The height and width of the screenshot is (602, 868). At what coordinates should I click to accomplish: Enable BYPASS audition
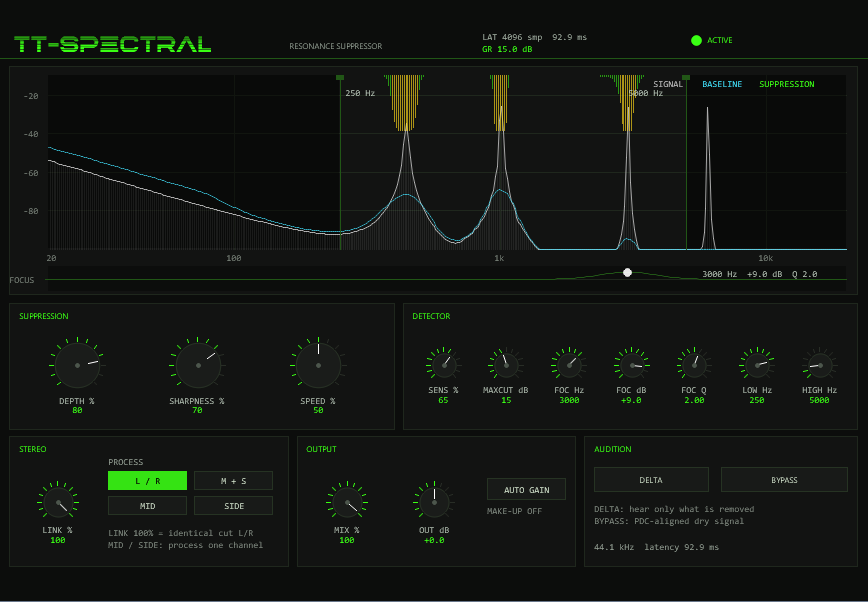[784, 480]
